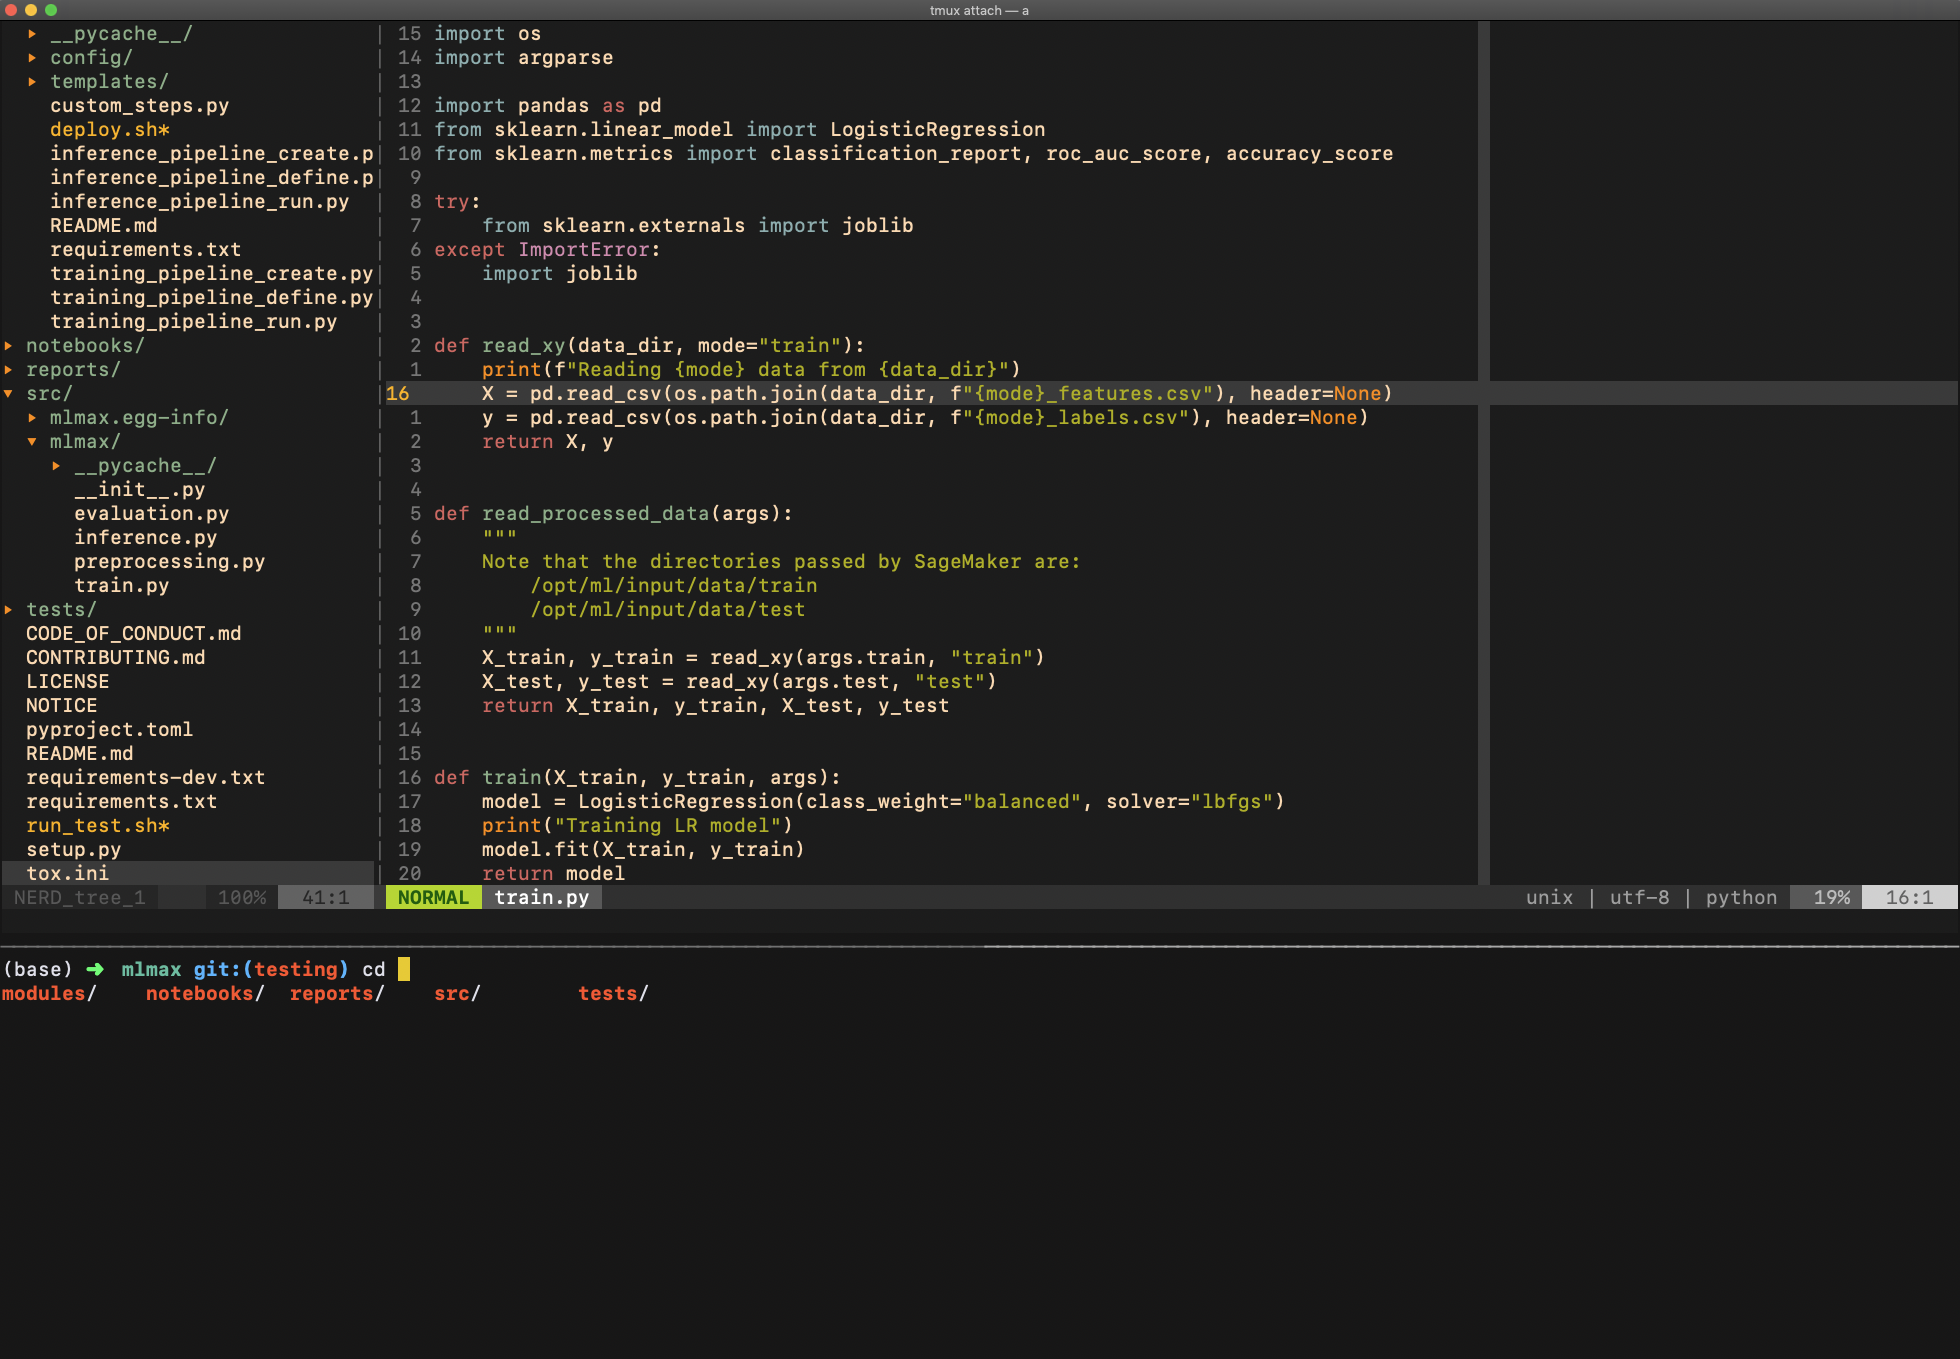1960x1359 pixels.
Task: Click the macOS green zoom window button
Action: click(51, 10)
